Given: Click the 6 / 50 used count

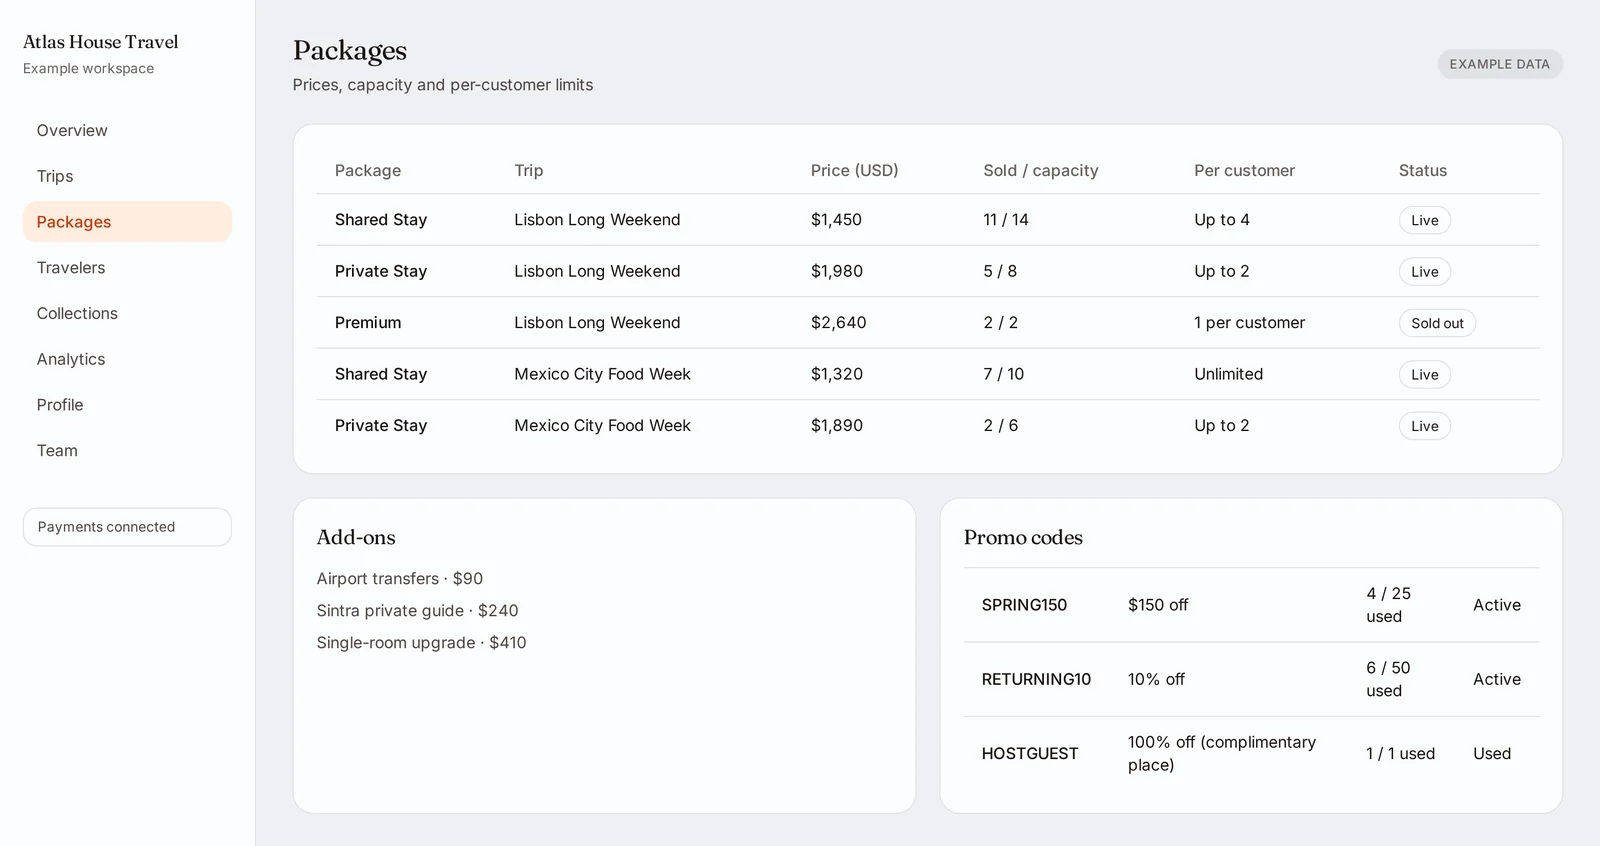Looking at the screenshot, I should tap(1389, 679).
